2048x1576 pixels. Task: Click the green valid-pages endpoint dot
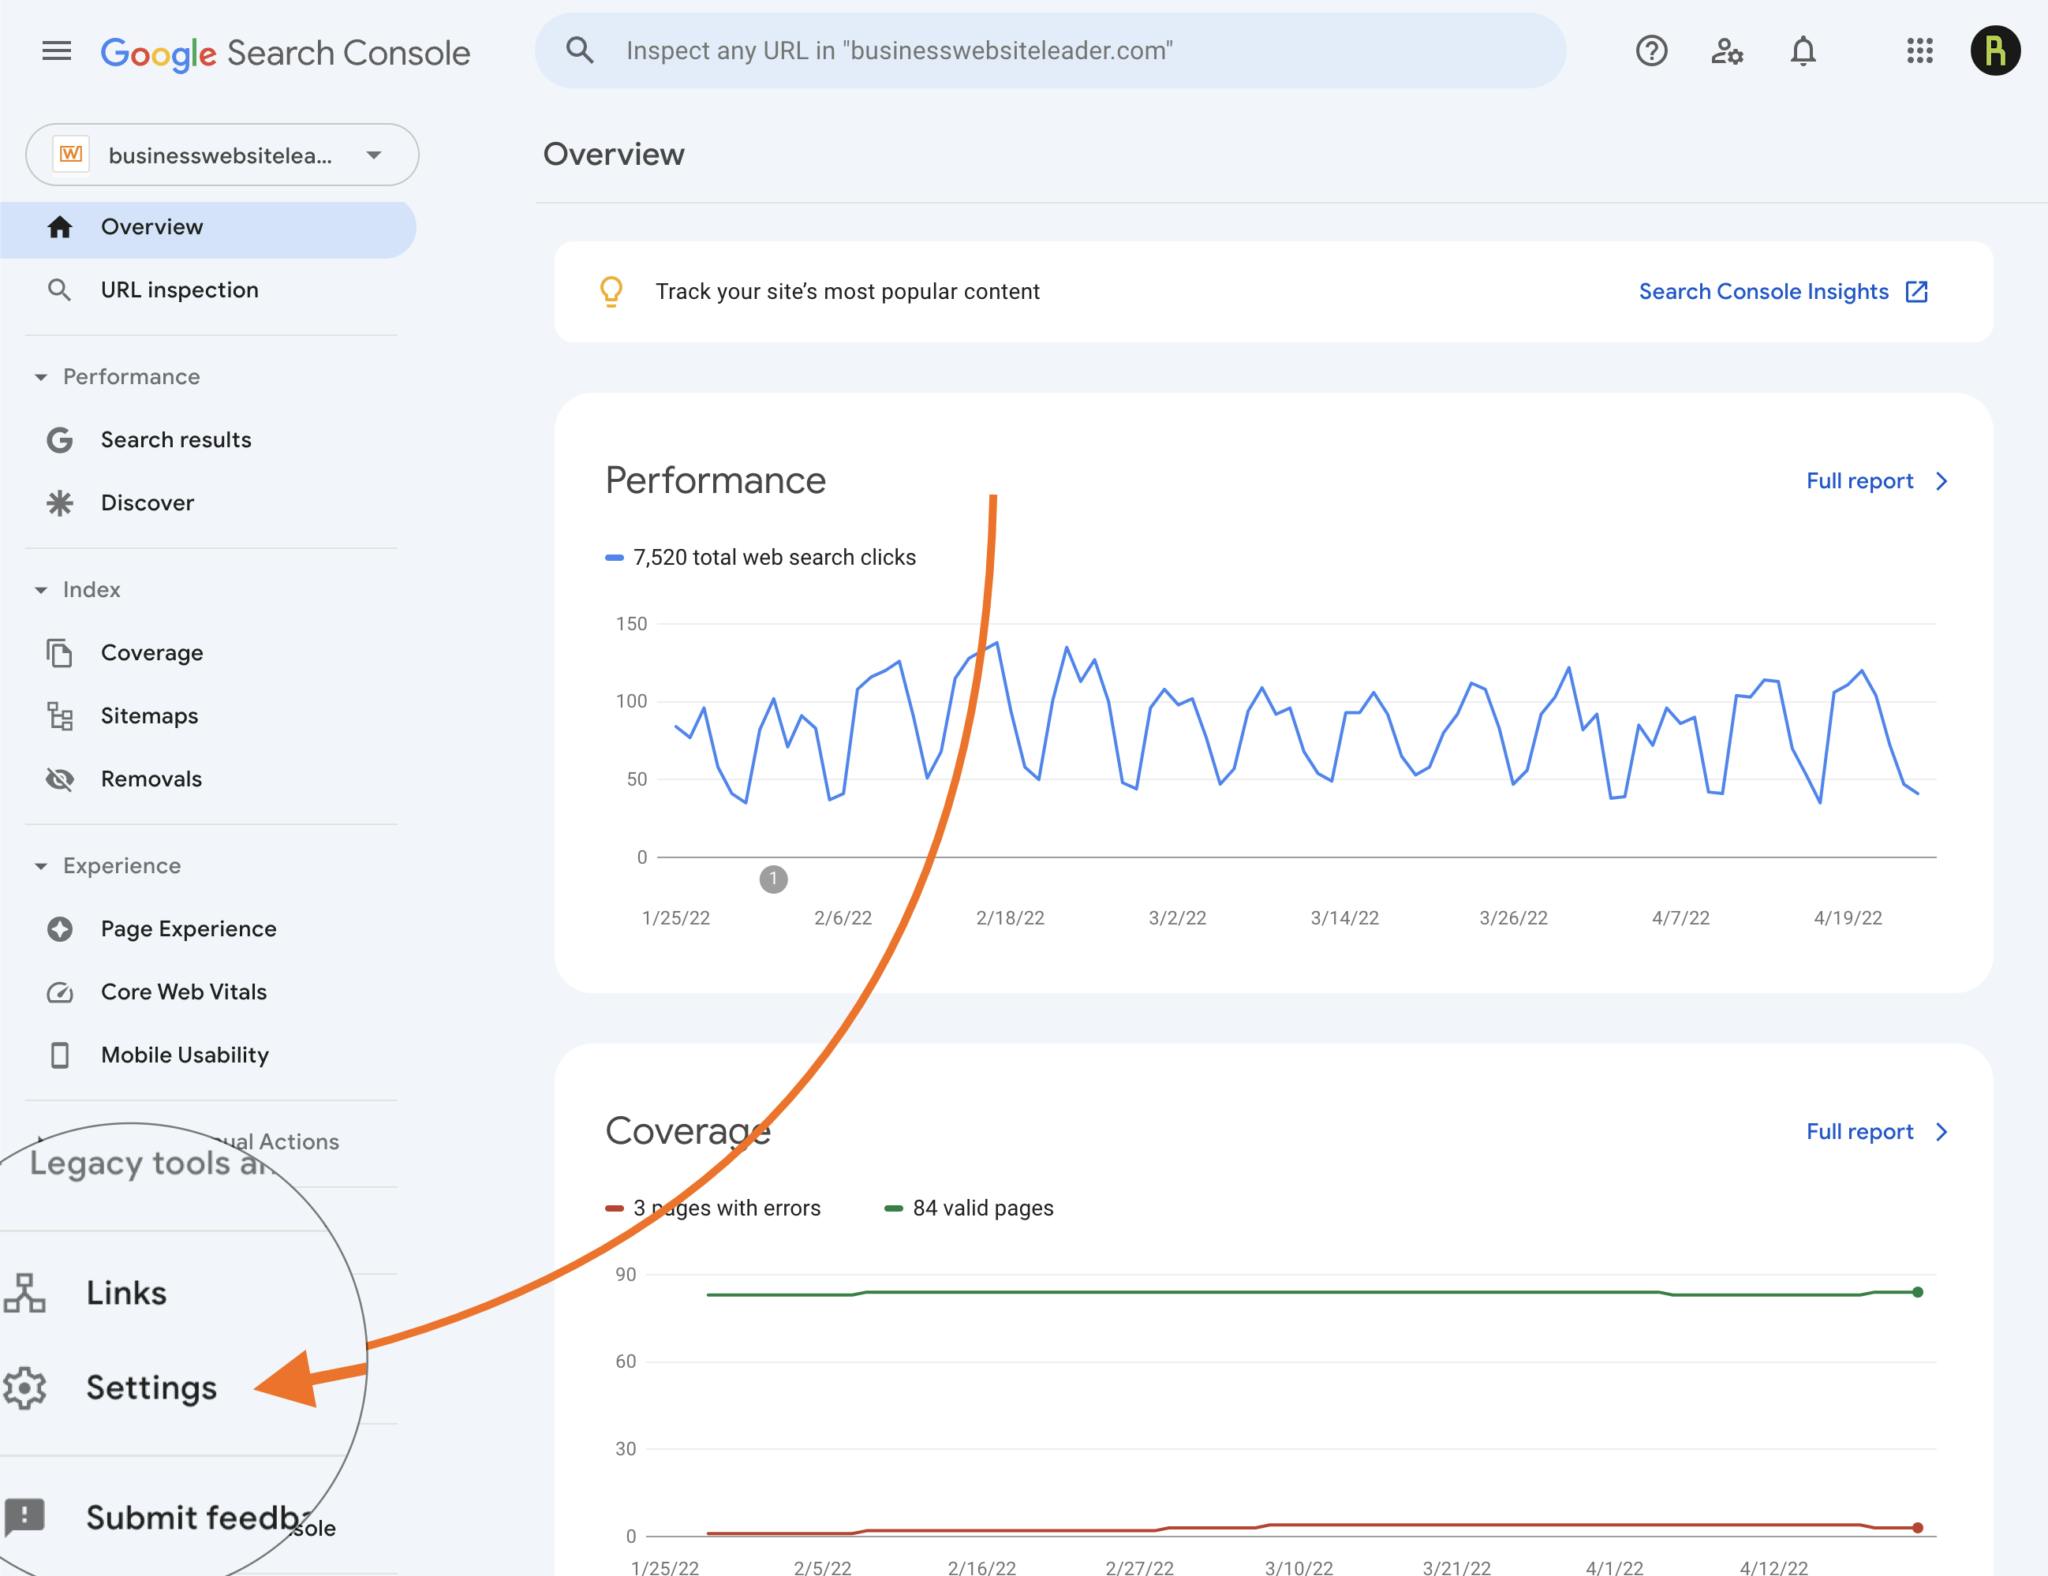pos(1918,1292)
